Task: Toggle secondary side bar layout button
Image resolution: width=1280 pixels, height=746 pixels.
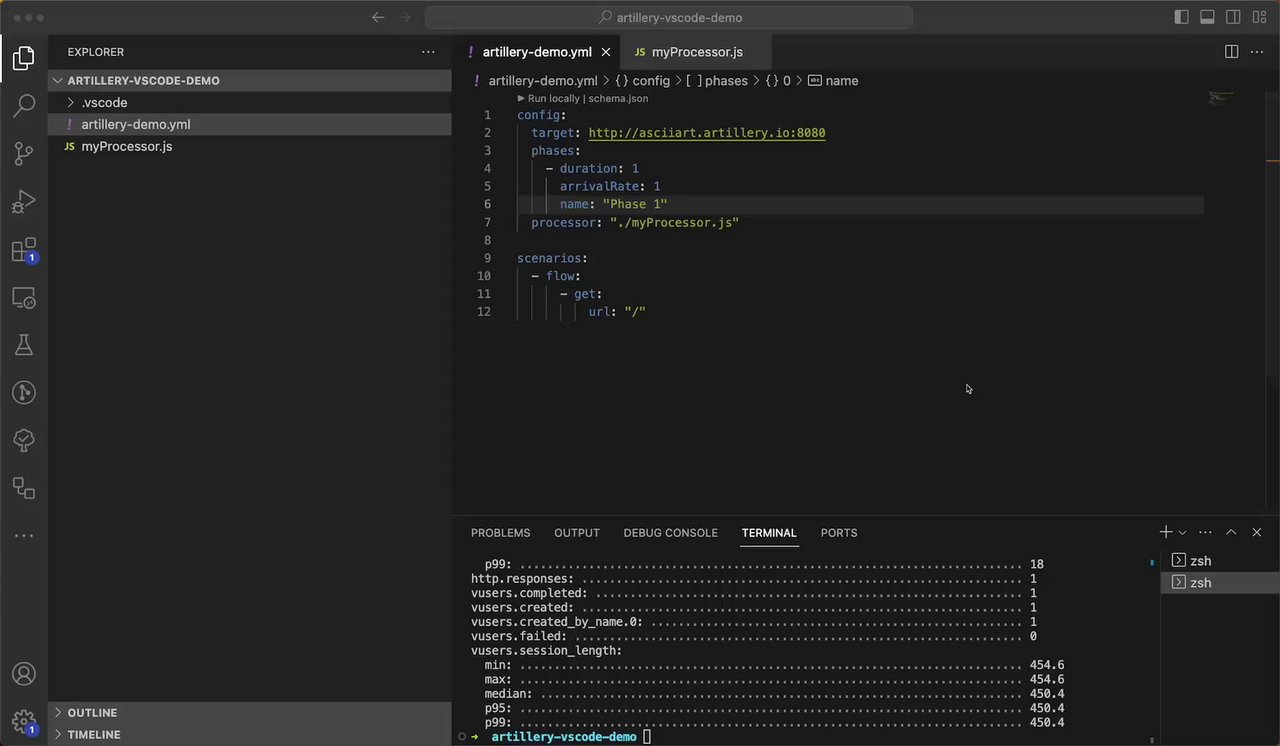Action: [1233, 17]
